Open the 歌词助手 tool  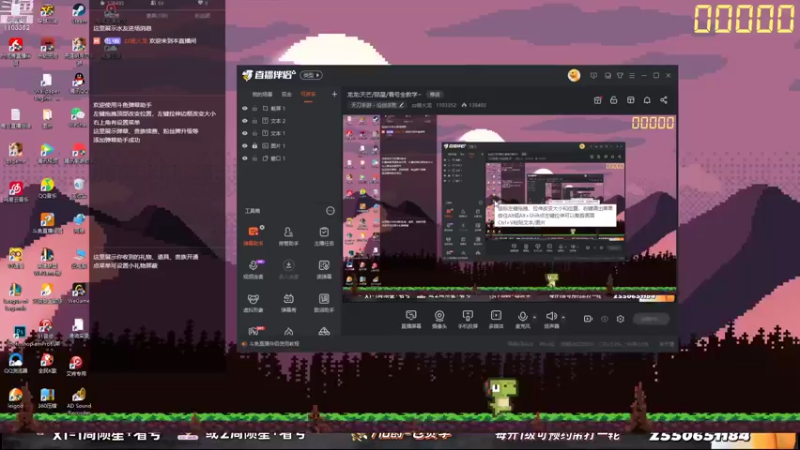point(323,303)
